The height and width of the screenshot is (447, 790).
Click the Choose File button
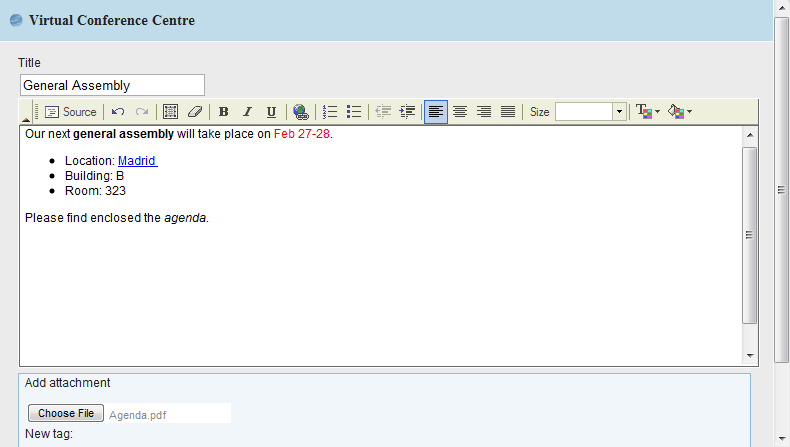(x=66, y=413)
